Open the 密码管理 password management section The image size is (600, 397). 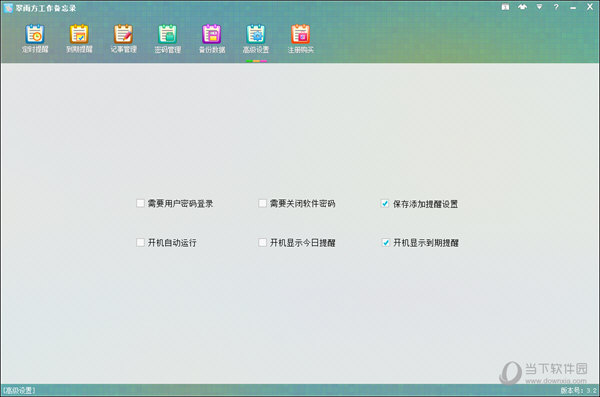(168, 39)
